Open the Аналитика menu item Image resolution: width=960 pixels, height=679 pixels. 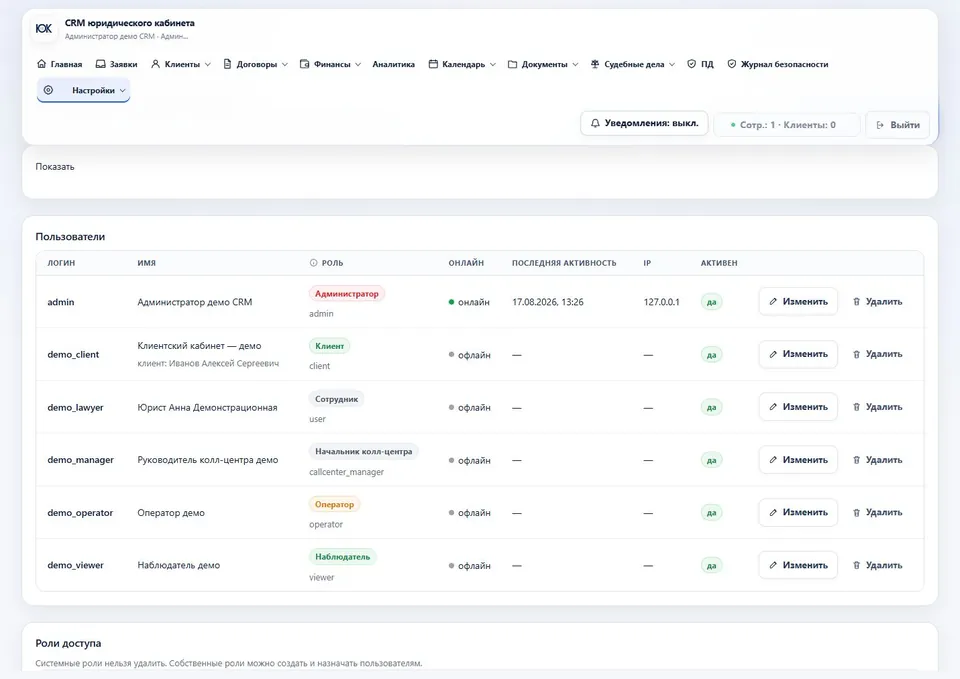click(393, 64)
